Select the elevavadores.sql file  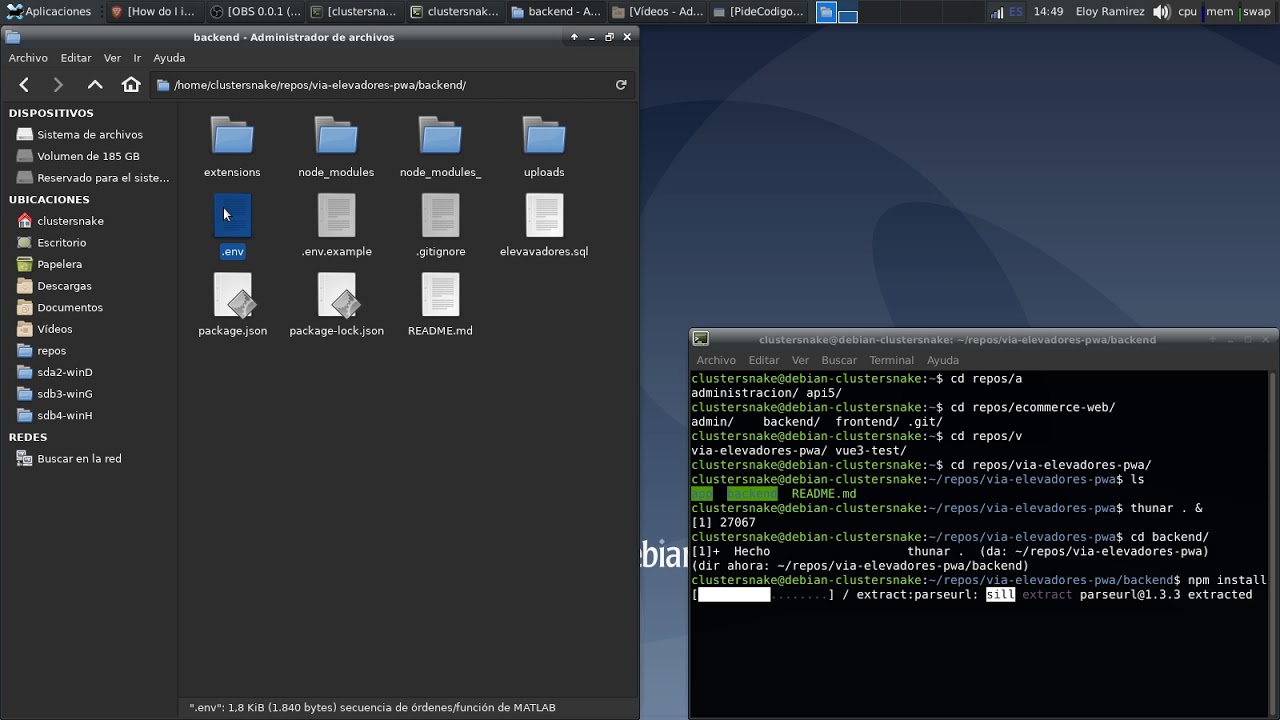544,225
